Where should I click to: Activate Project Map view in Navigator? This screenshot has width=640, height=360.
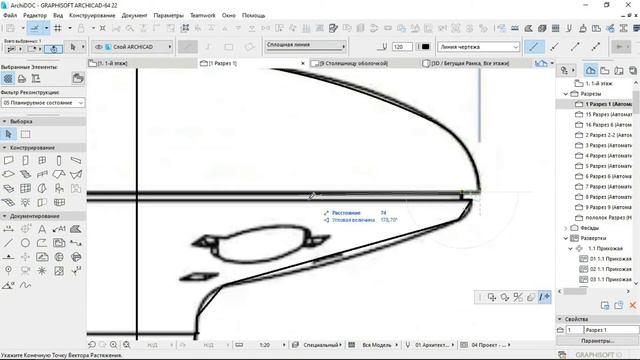pyautogui.click(x=591, y=71)
